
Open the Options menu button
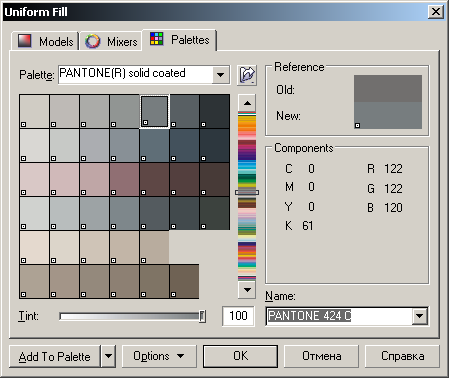(159, 356)
